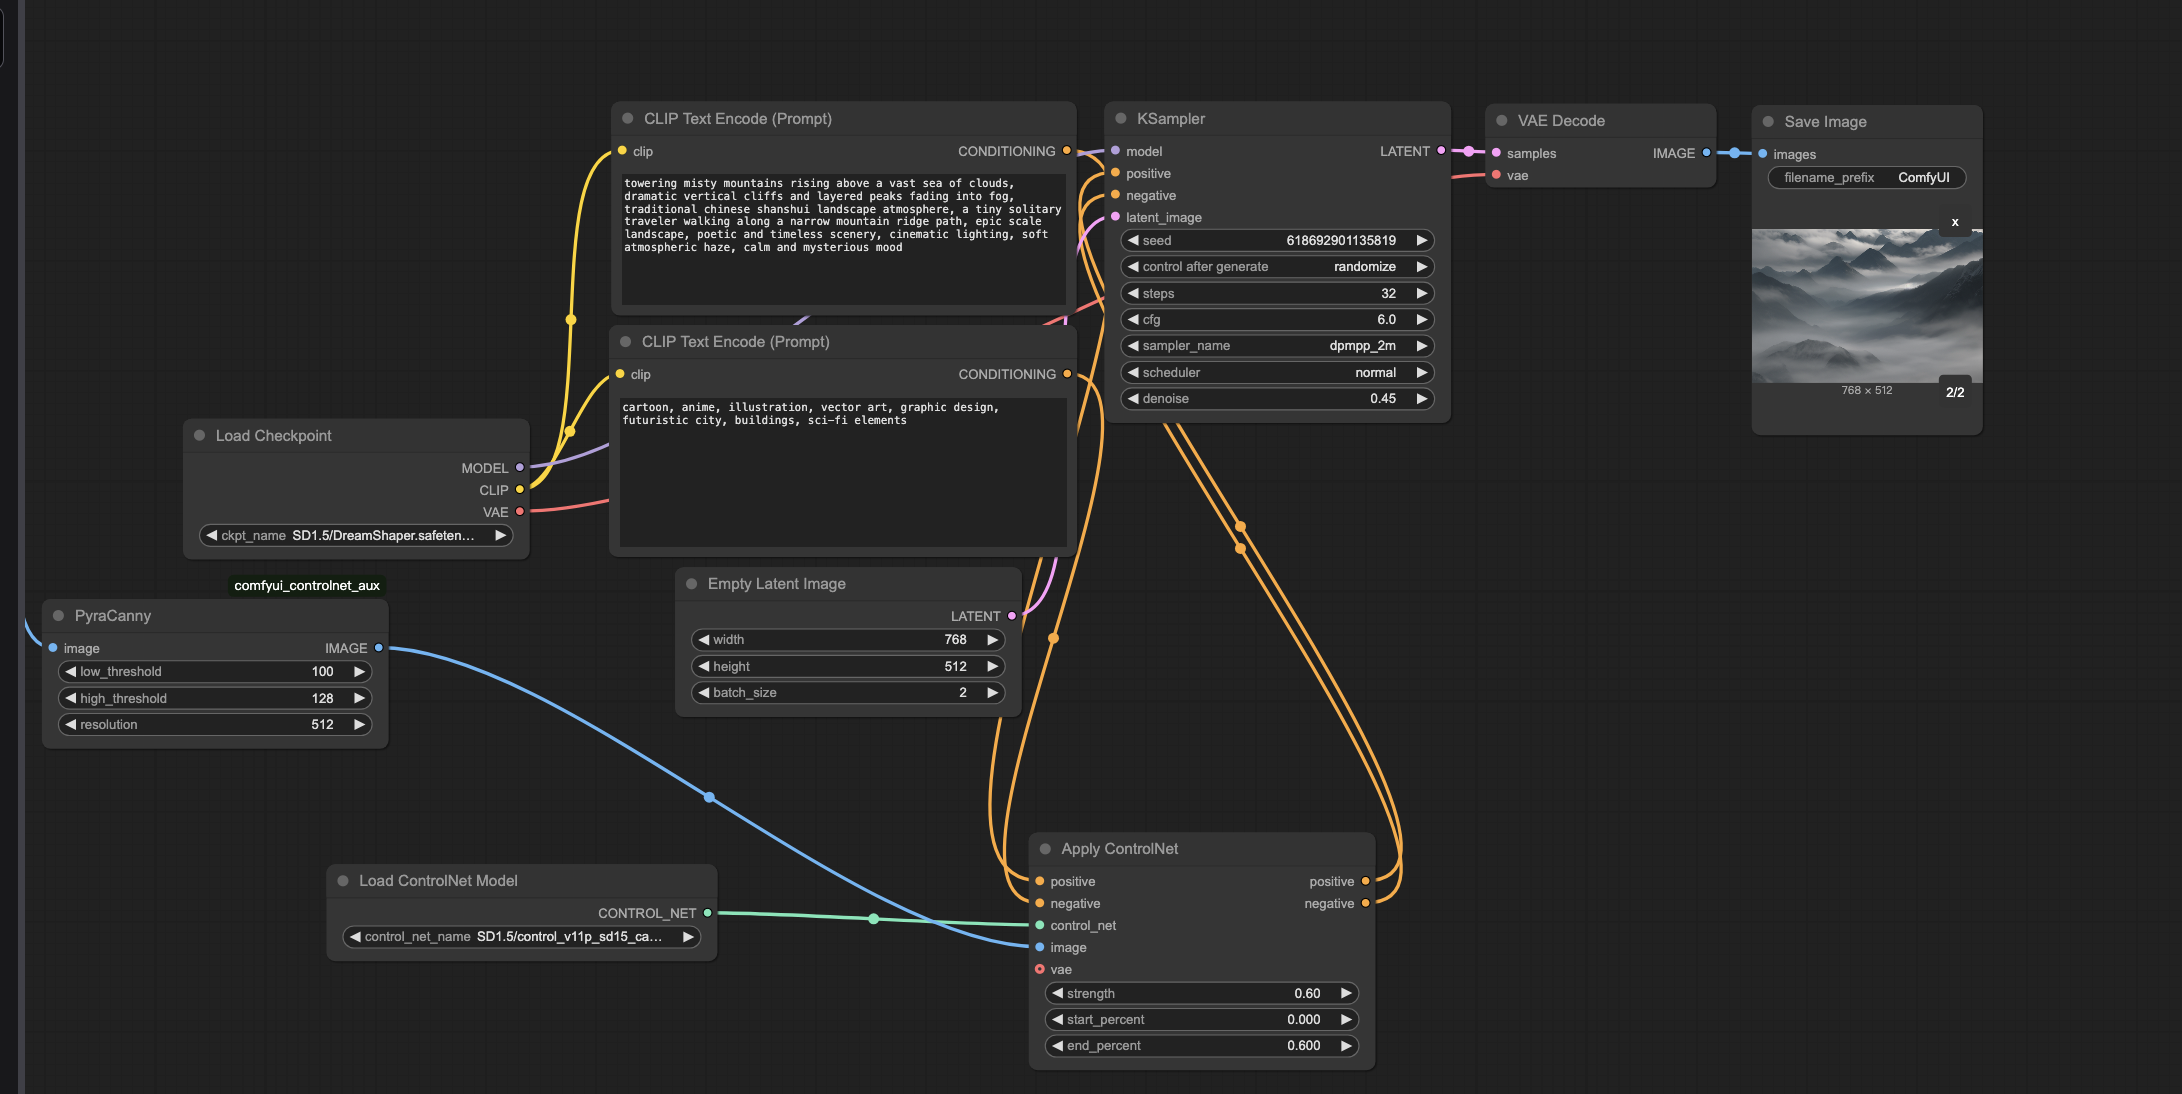Click the PyraCanny IMAGE output socket
Viewport: 2182px width, 1094px height.
(x=378, y=648)
